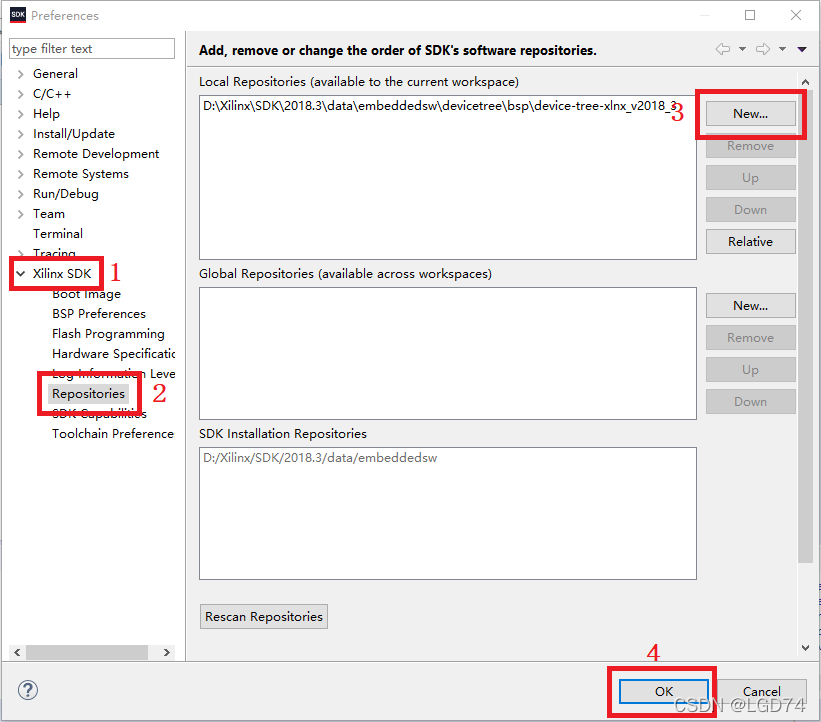Open the preferences view menu triangle

[x=802, y=49]
